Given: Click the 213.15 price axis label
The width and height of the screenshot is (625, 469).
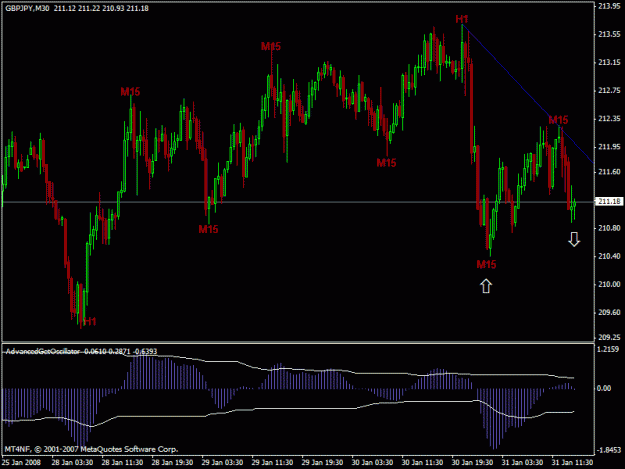Looking at the screenshot, I should [609, 62].
